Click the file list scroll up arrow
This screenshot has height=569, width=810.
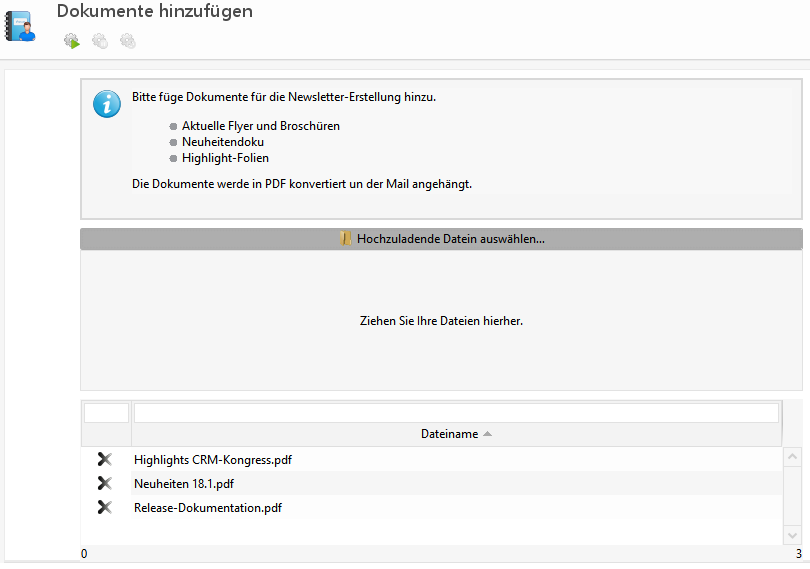[x=792, y=456]
